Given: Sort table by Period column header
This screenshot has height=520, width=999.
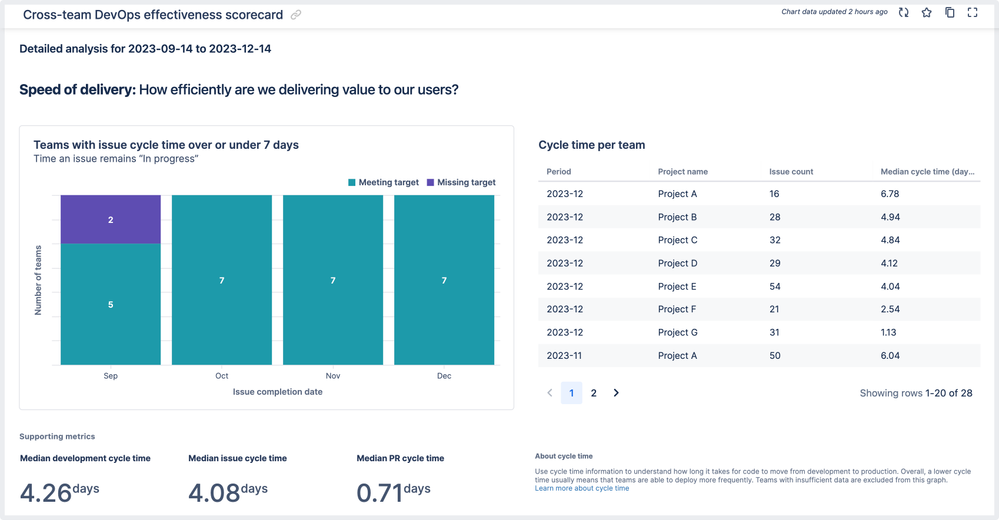Looking at the screenshot, I should pyautogui.click(x=559, y=171).
